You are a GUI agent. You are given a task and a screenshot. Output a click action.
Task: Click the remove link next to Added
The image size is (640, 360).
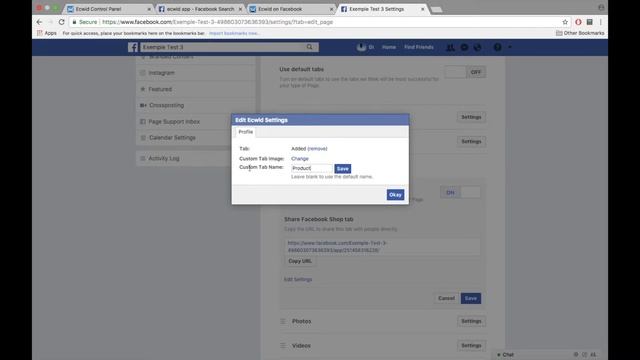(317, 149)
